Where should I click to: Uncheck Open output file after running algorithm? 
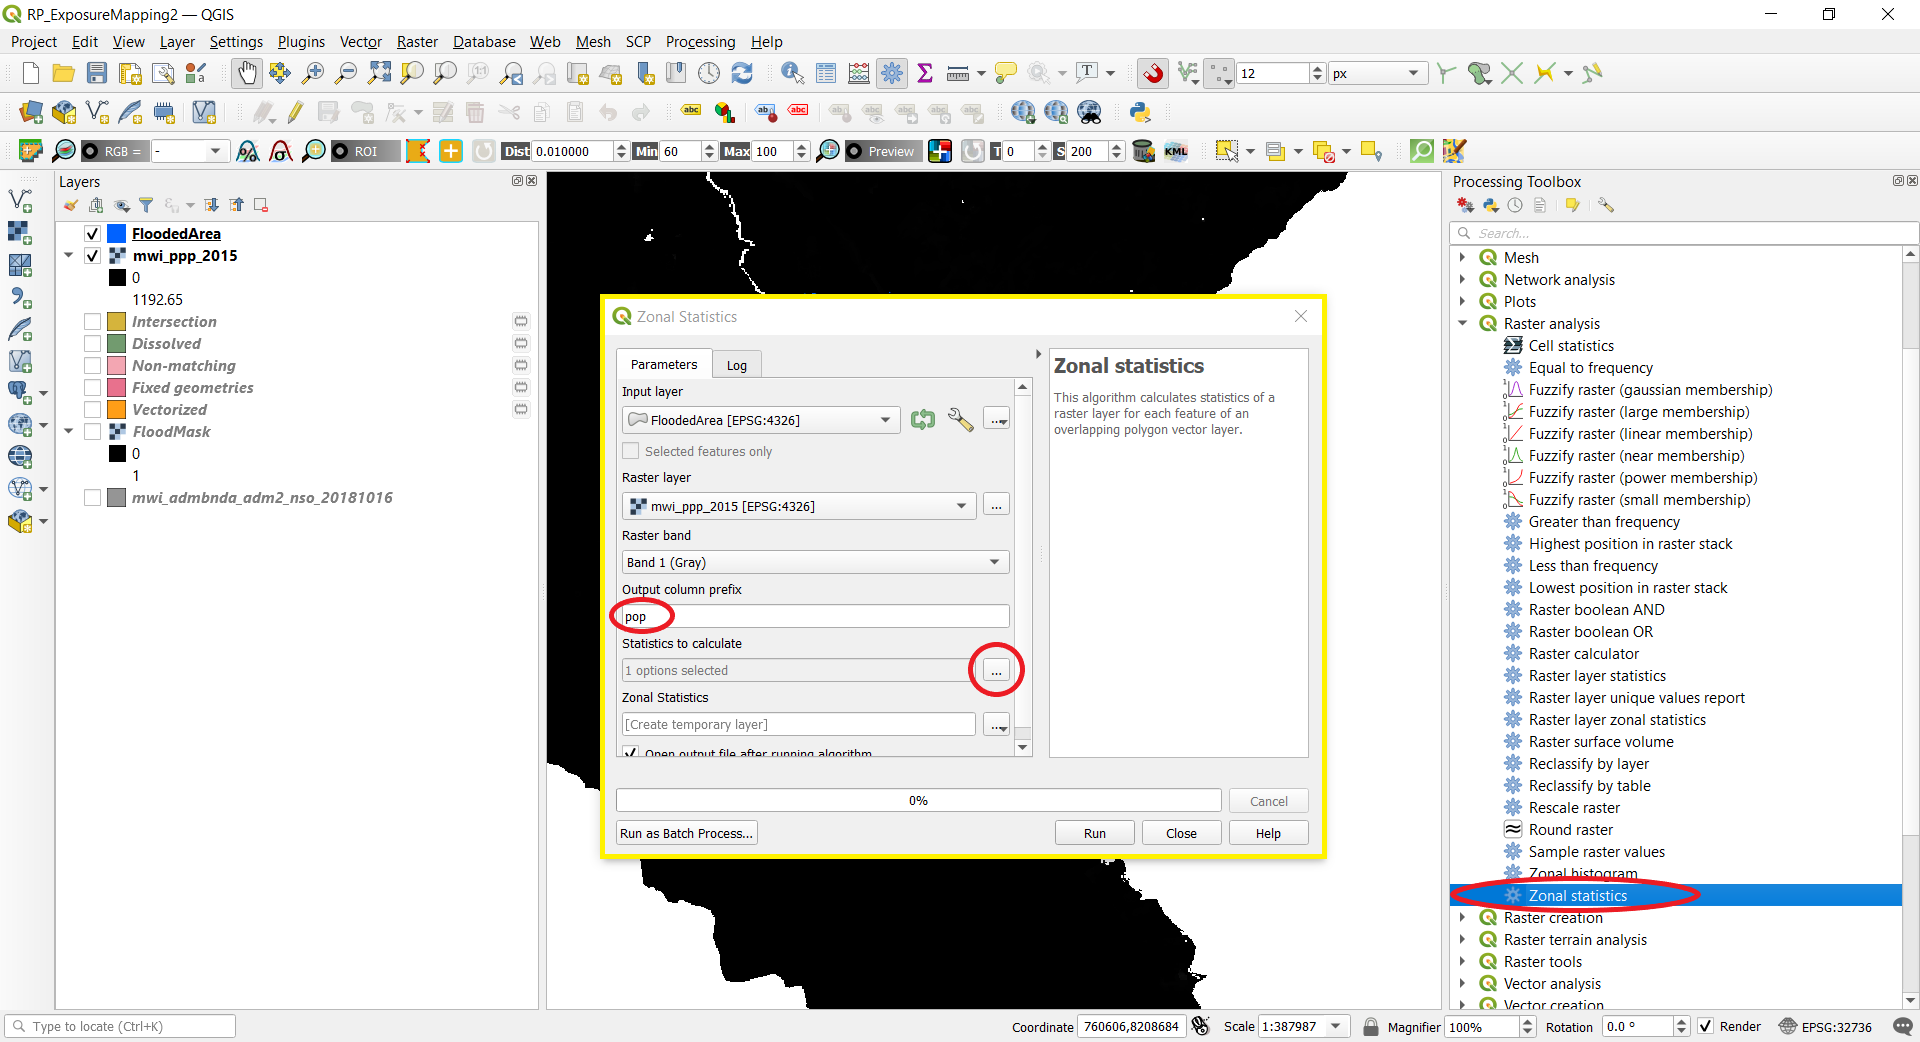pos(631,752)
